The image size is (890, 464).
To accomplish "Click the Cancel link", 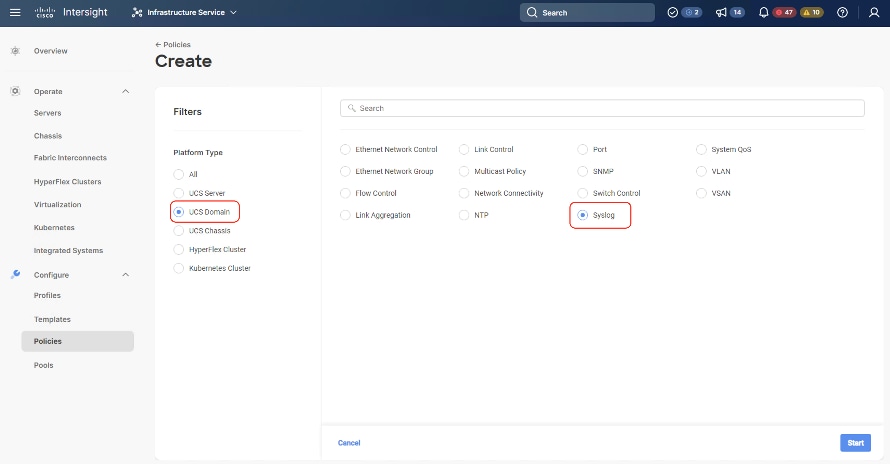I will 349,443.
